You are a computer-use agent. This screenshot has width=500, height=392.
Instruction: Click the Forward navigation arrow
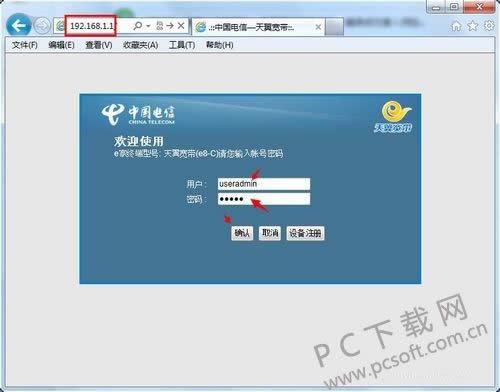pos(42,26)
